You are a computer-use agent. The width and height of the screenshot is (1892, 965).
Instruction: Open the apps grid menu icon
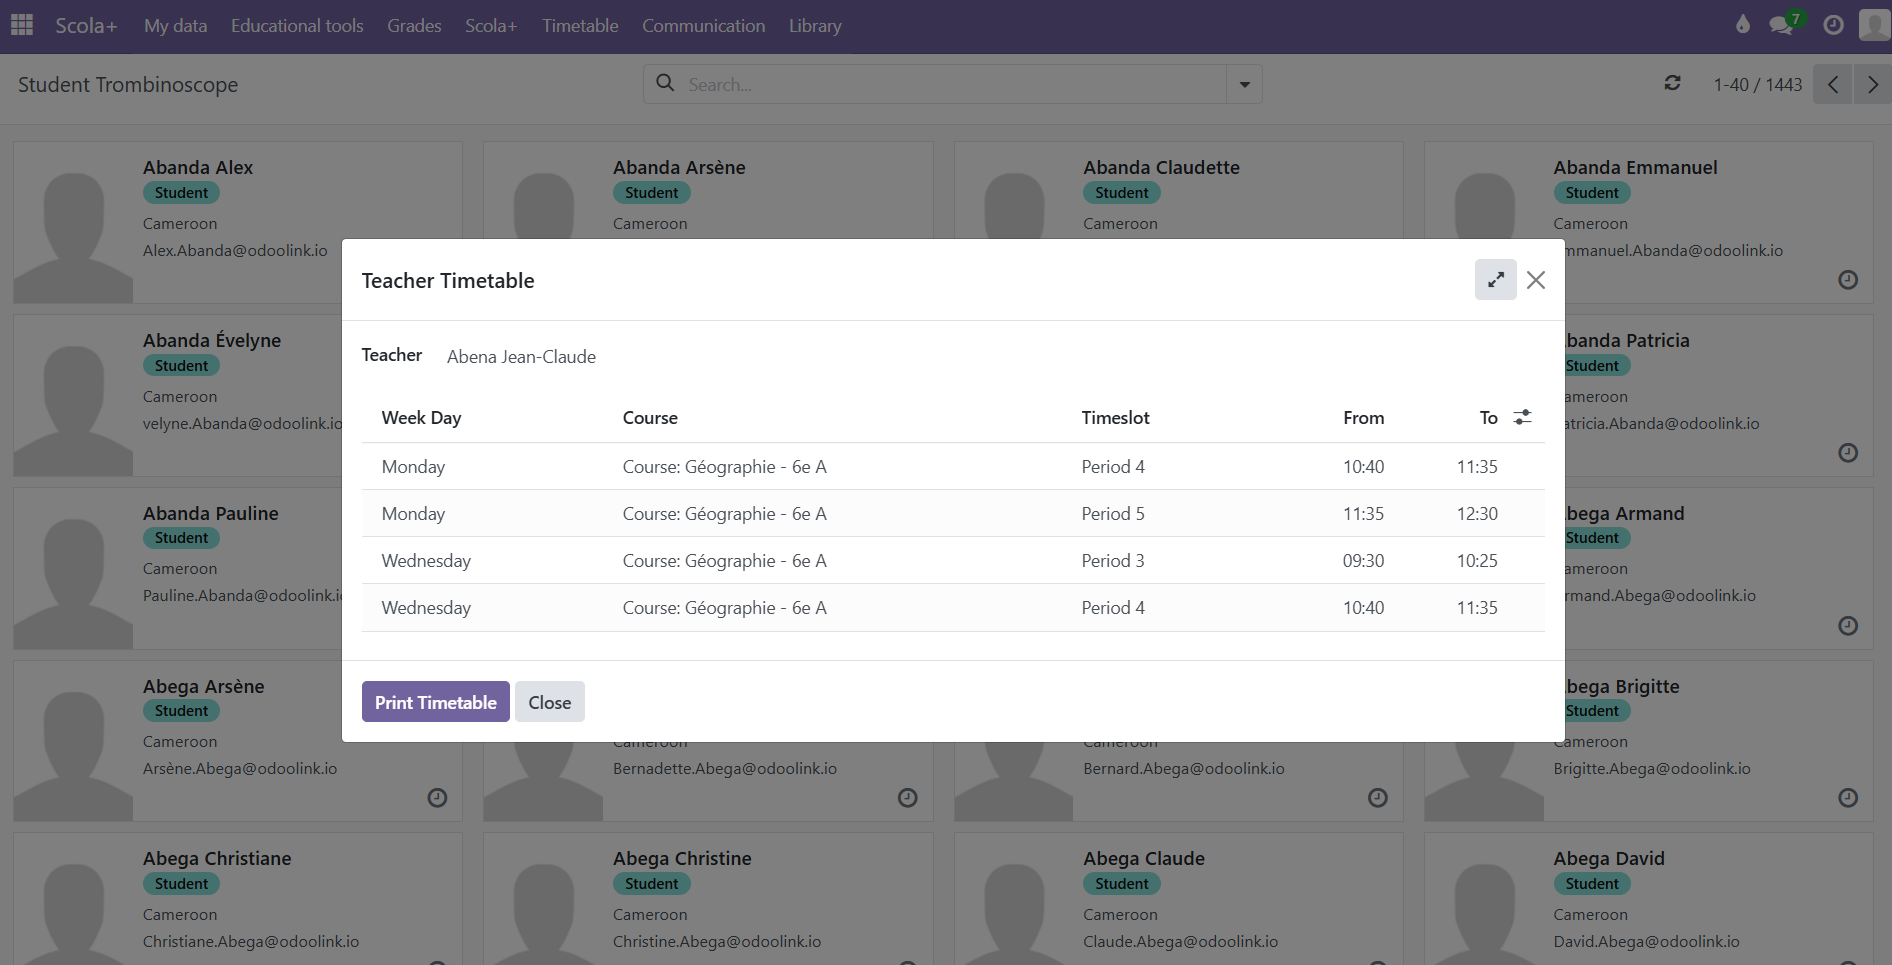point(22,25)
